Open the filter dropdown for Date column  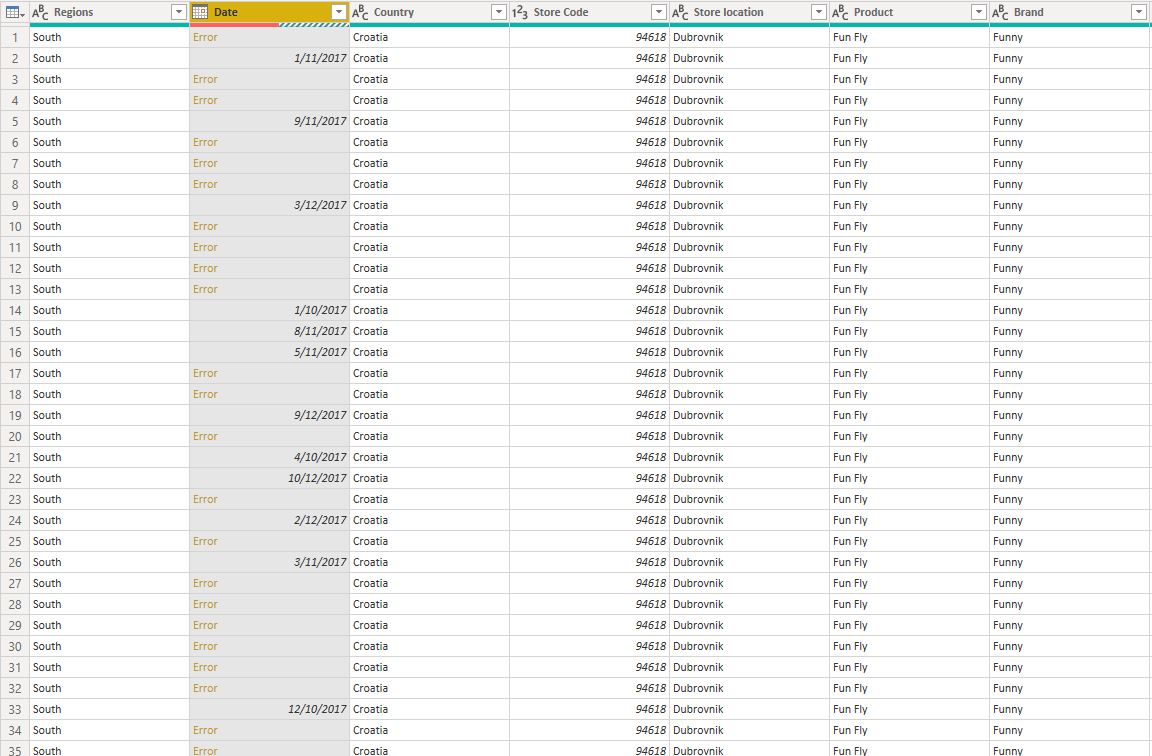click(339, 12)
